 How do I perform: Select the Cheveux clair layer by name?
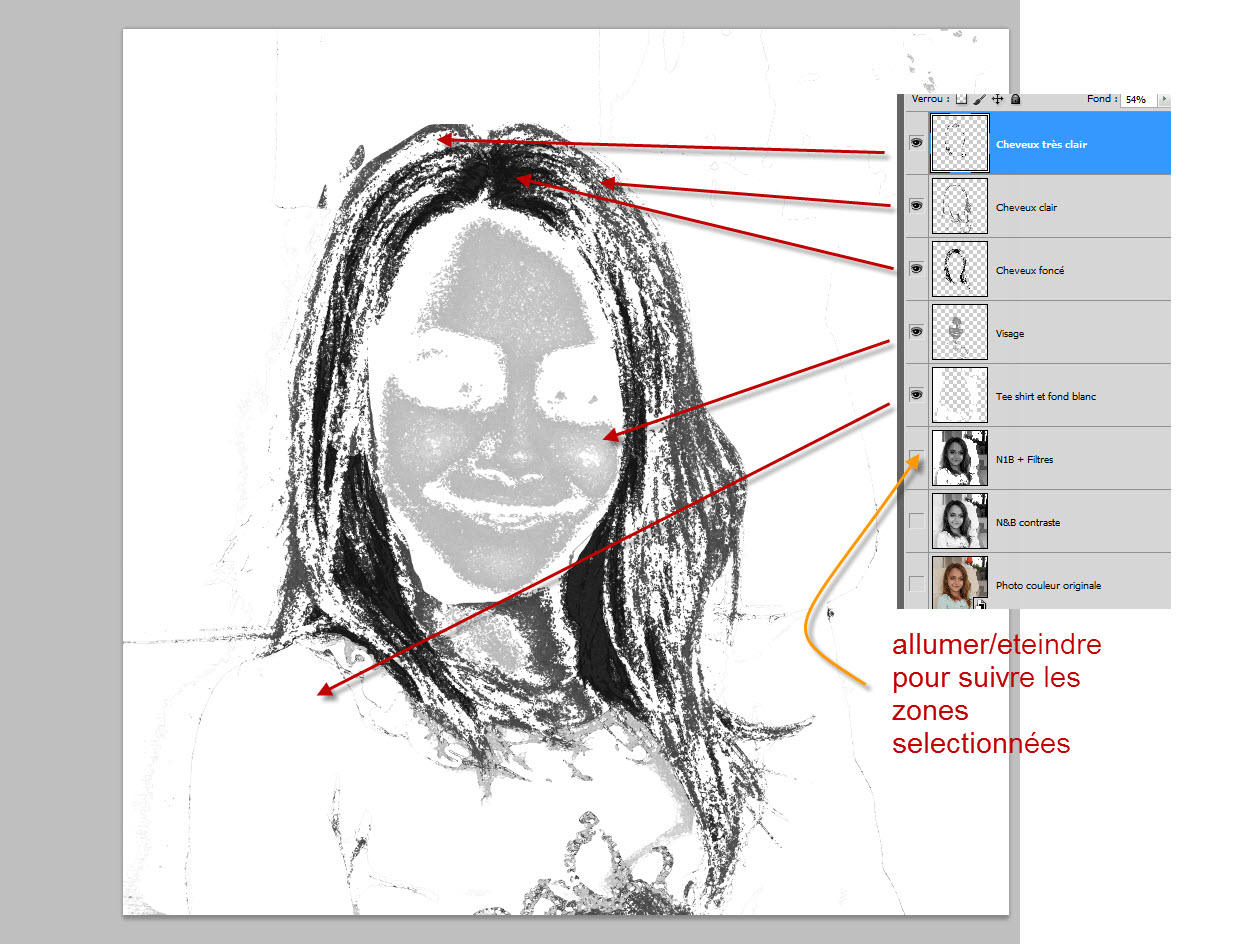pyautogui.click(x=1026, y=208)
